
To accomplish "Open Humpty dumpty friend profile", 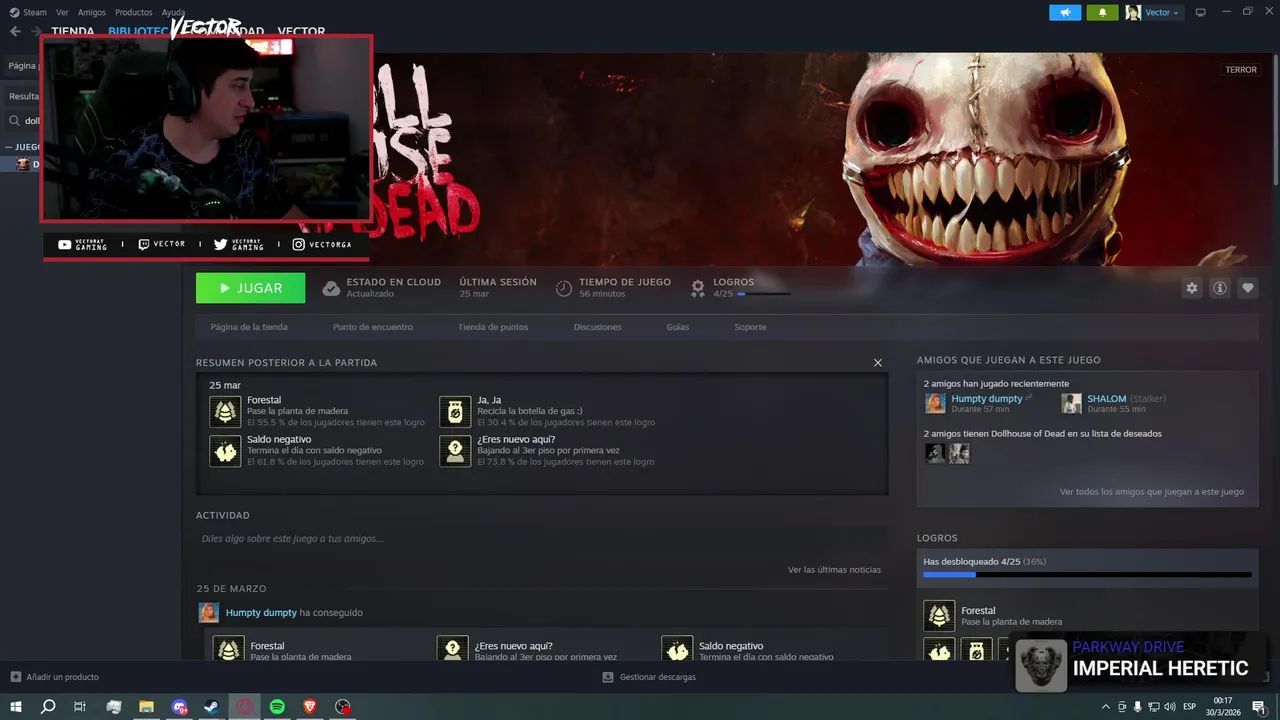I will (x=987, y=398).
